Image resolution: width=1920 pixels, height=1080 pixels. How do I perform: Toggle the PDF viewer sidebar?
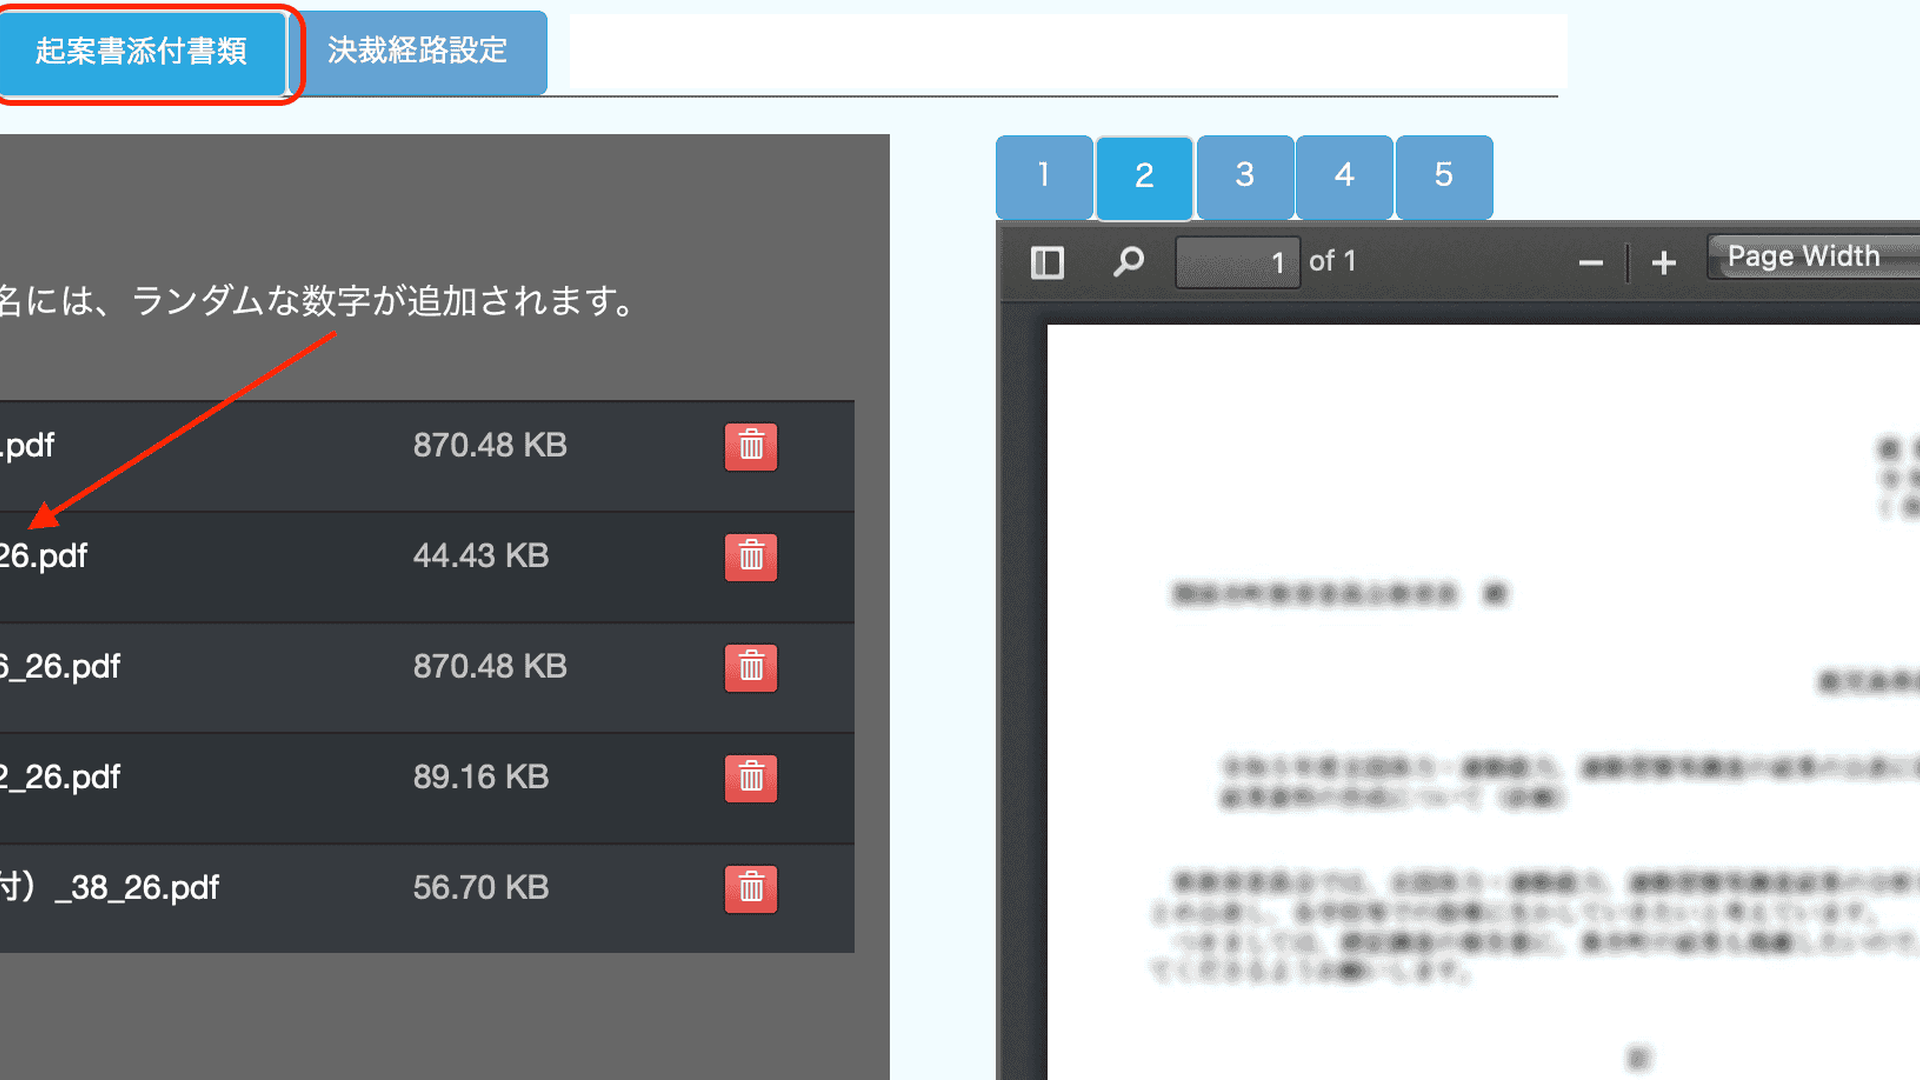(1046, 262)
